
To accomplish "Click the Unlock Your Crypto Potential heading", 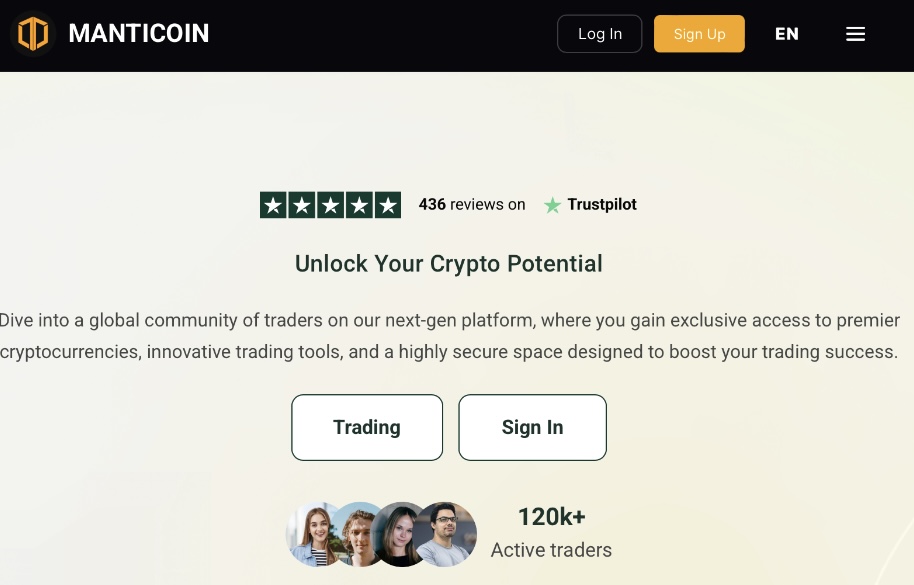I will (449, 264).
